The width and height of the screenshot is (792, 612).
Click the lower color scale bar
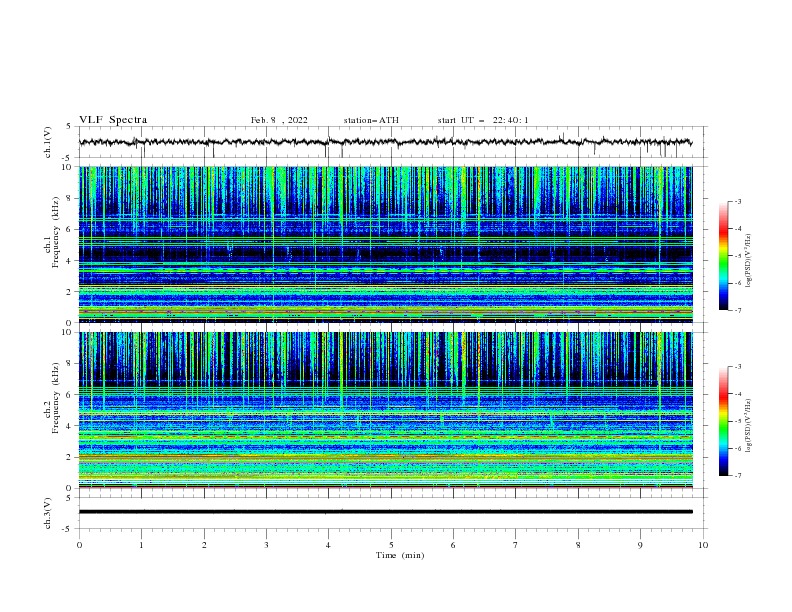(x=723, y=421)
